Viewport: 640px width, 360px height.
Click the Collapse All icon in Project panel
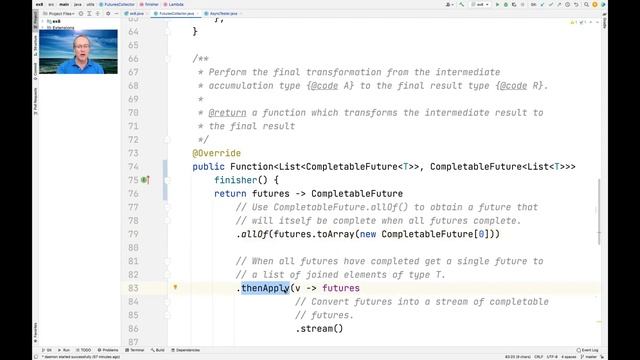click(x=98, y=13)
